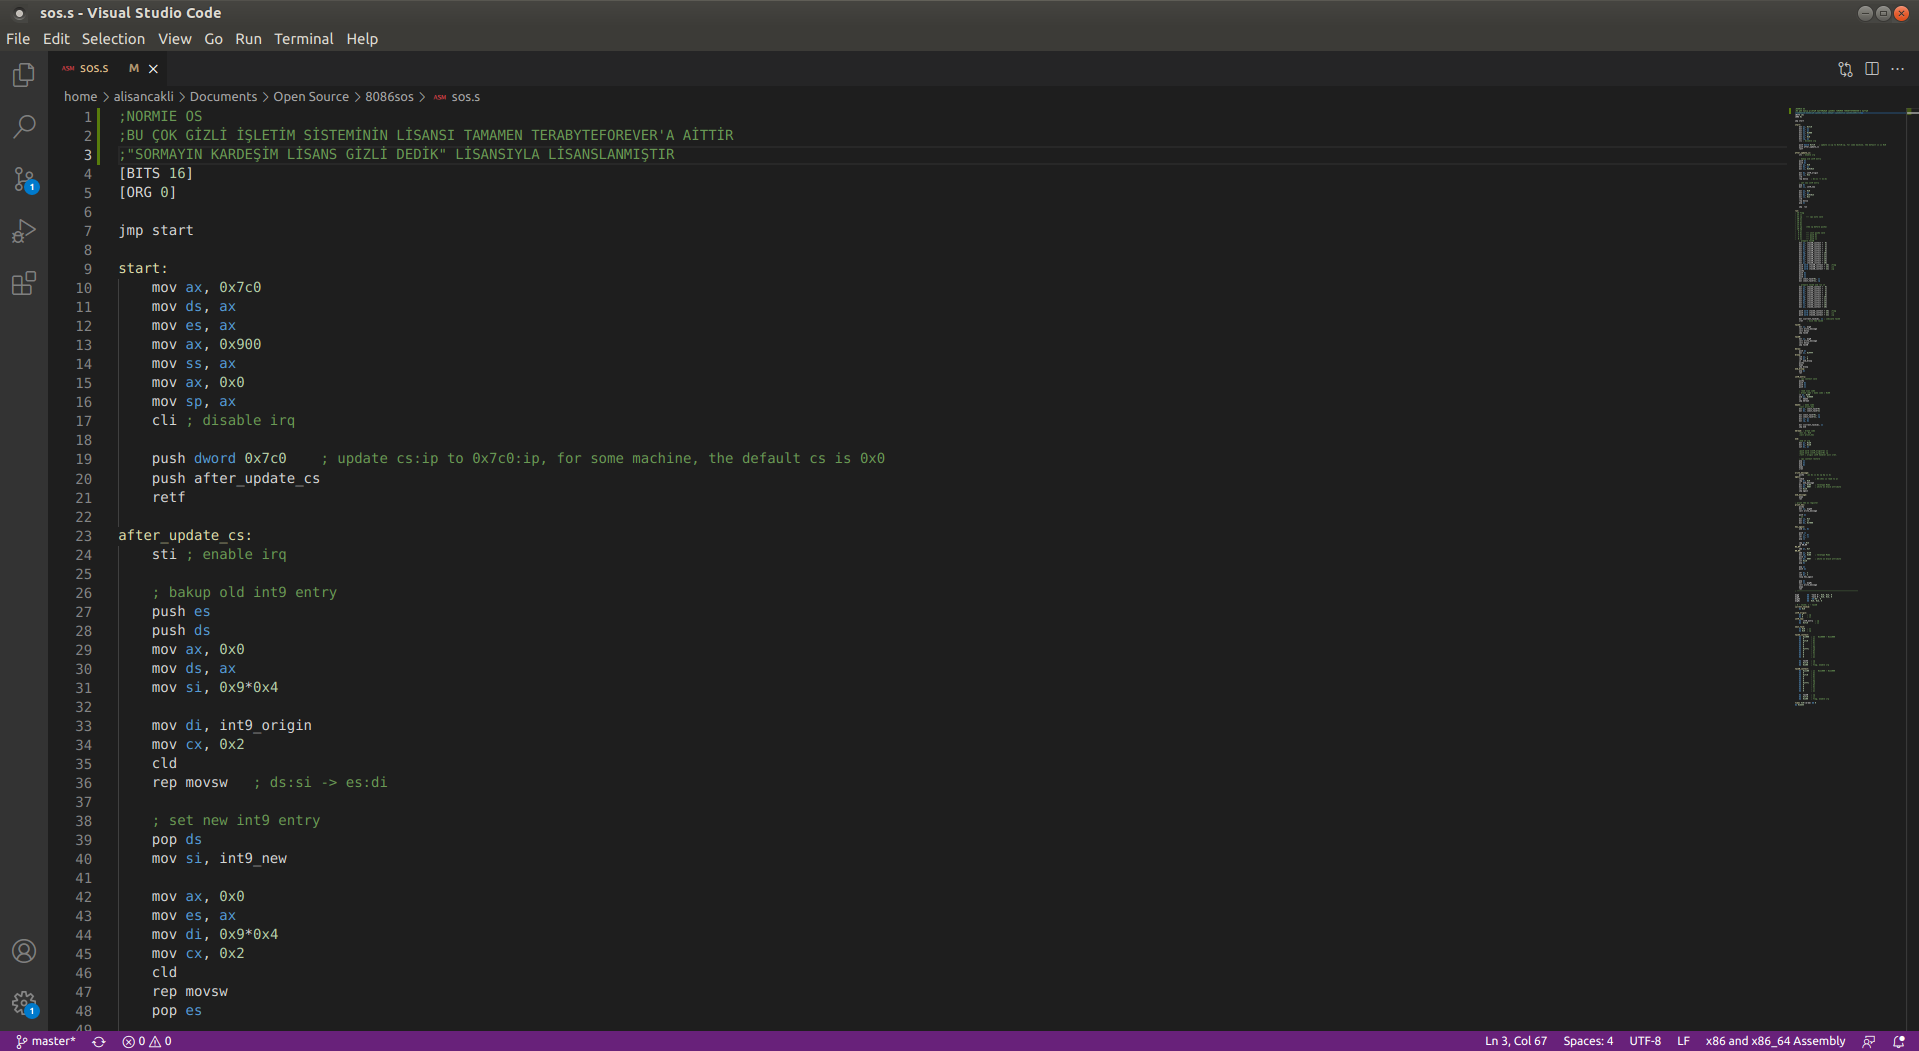Open the Source Control view
This screenshot has width=1919, height=1051.
[23, 179]
